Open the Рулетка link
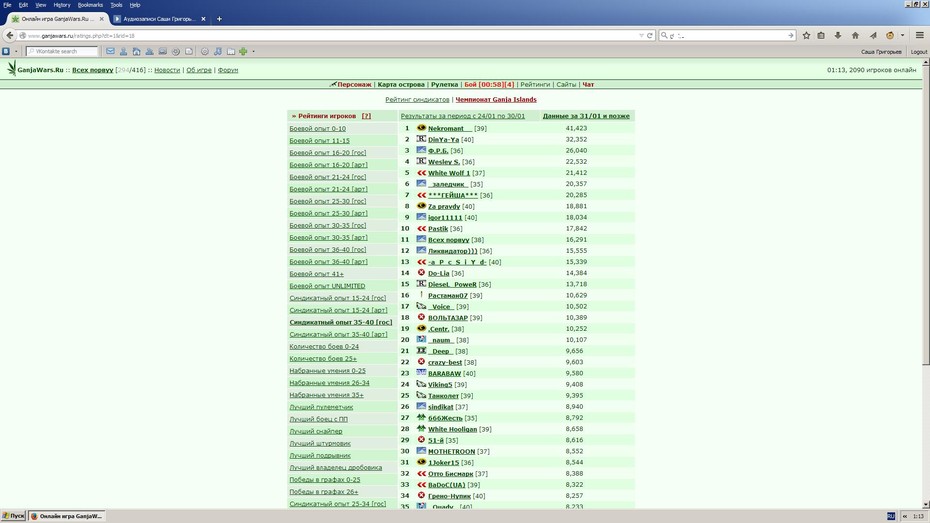The width and height of the screenshot is (930, 523). pos(444,85)
